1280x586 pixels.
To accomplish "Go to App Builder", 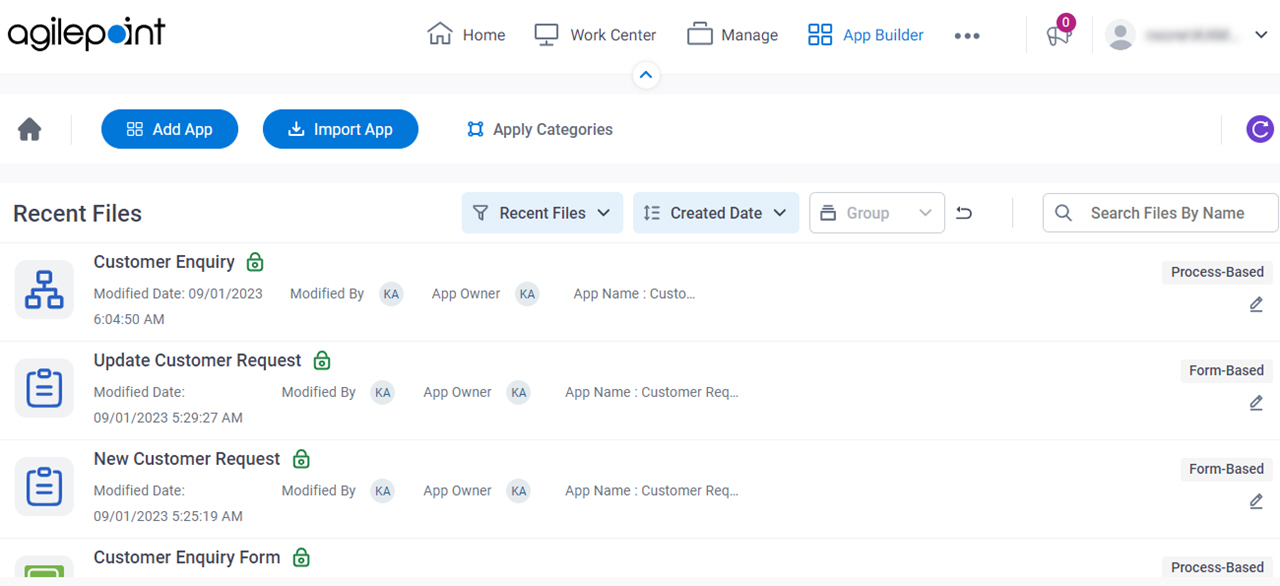I will (x=865, y=35).
